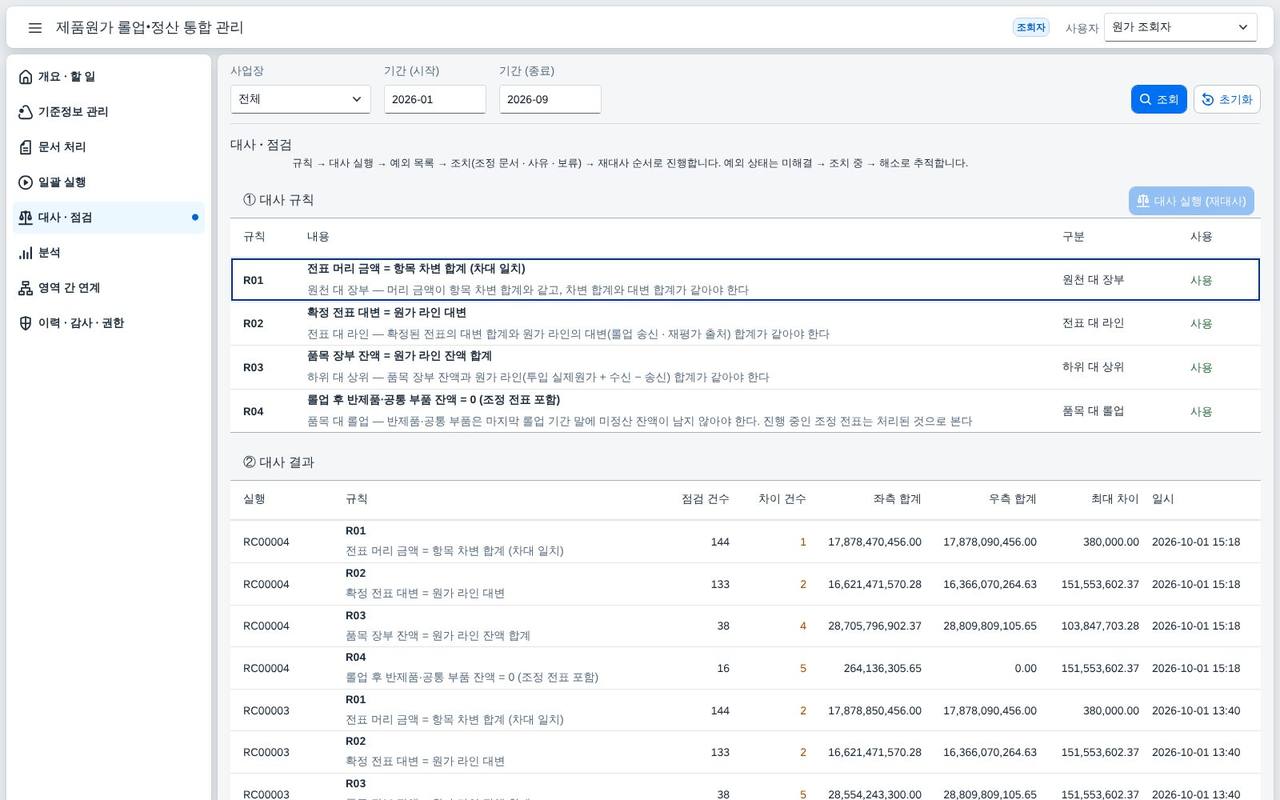Click the 구분 cell 원천 대 장부
This screenshot has height=800, width=1280.
[x=1093, y=280]
